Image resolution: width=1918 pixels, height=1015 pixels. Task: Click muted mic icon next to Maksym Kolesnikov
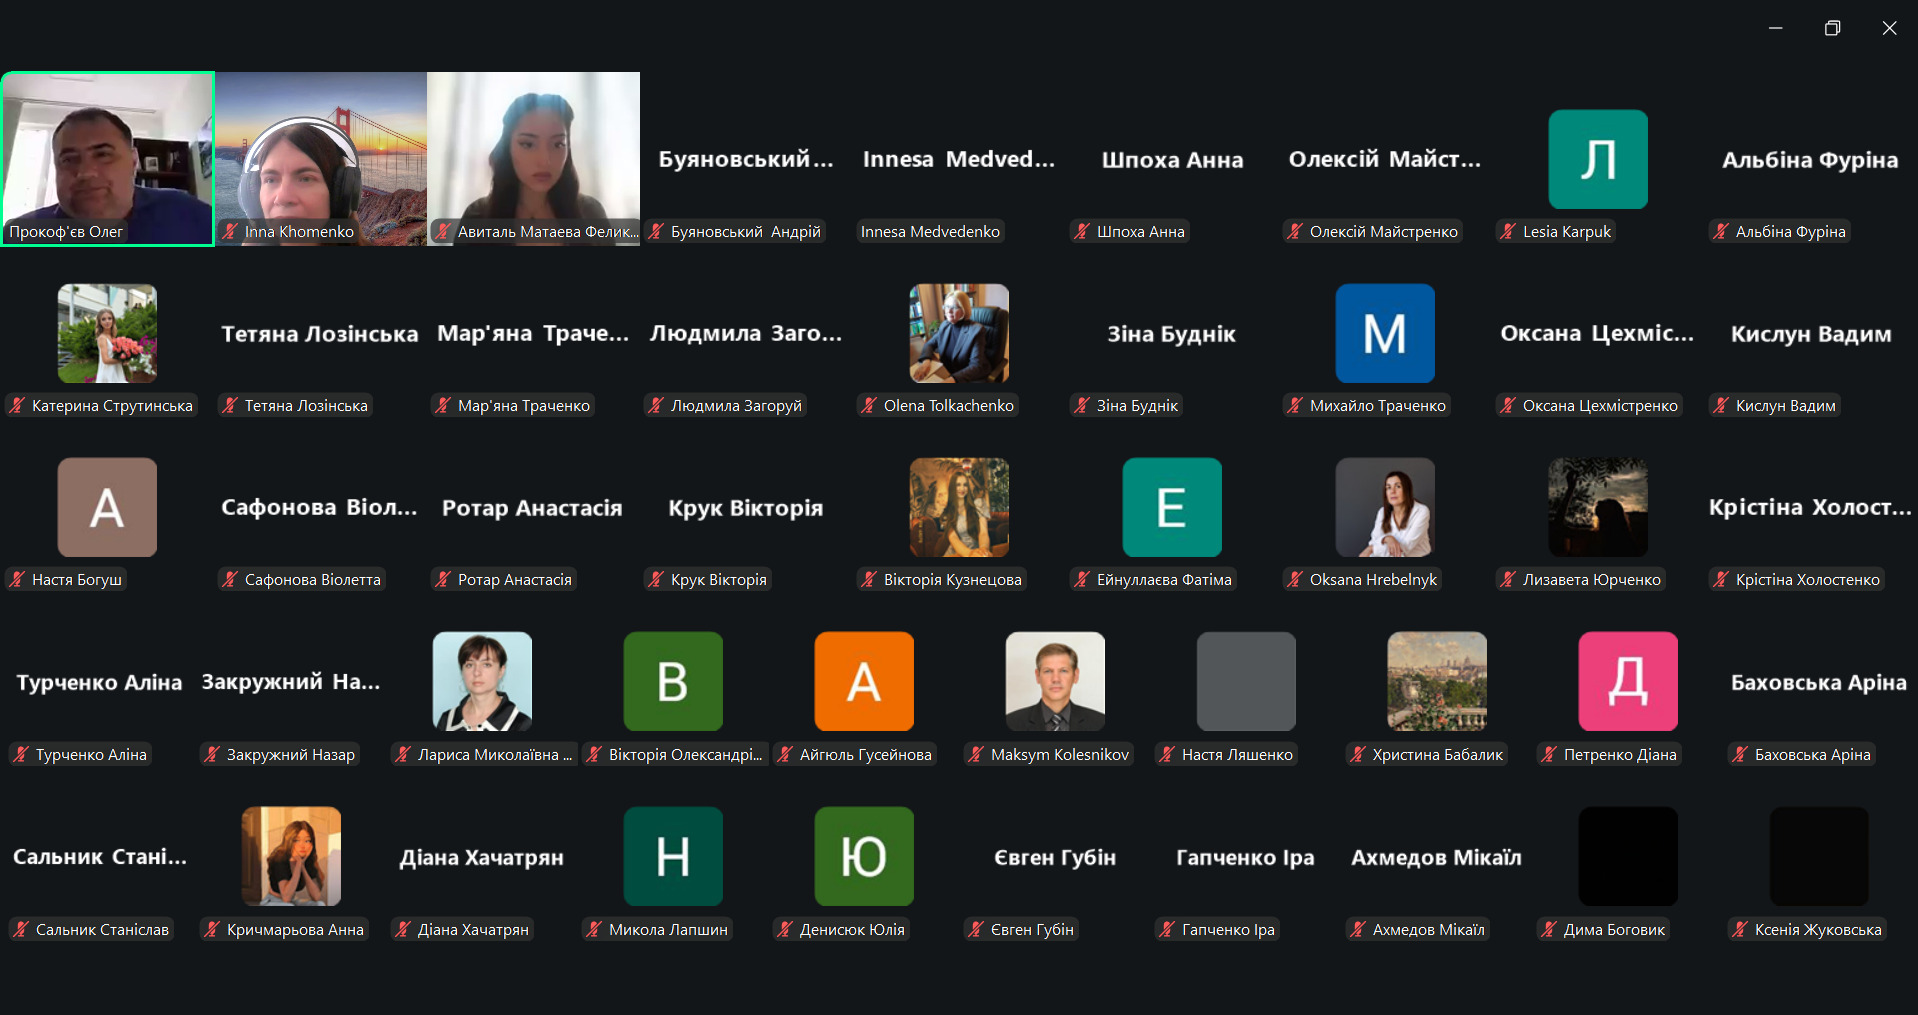point(976,755)
